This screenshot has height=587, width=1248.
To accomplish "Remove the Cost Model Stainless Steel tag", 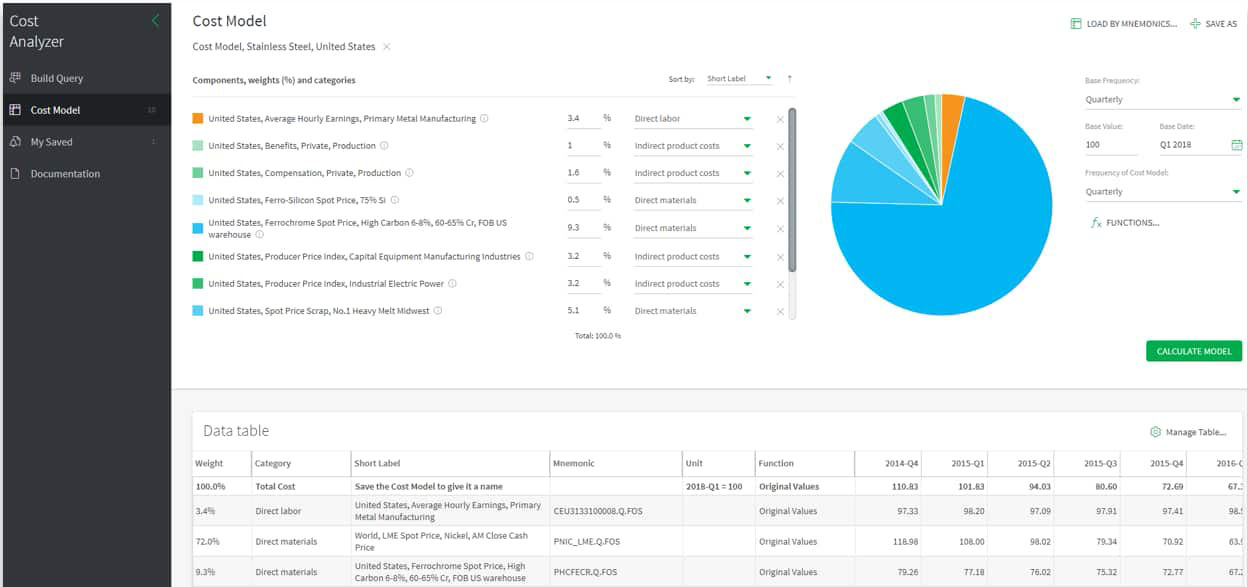I will coord(387,47).
